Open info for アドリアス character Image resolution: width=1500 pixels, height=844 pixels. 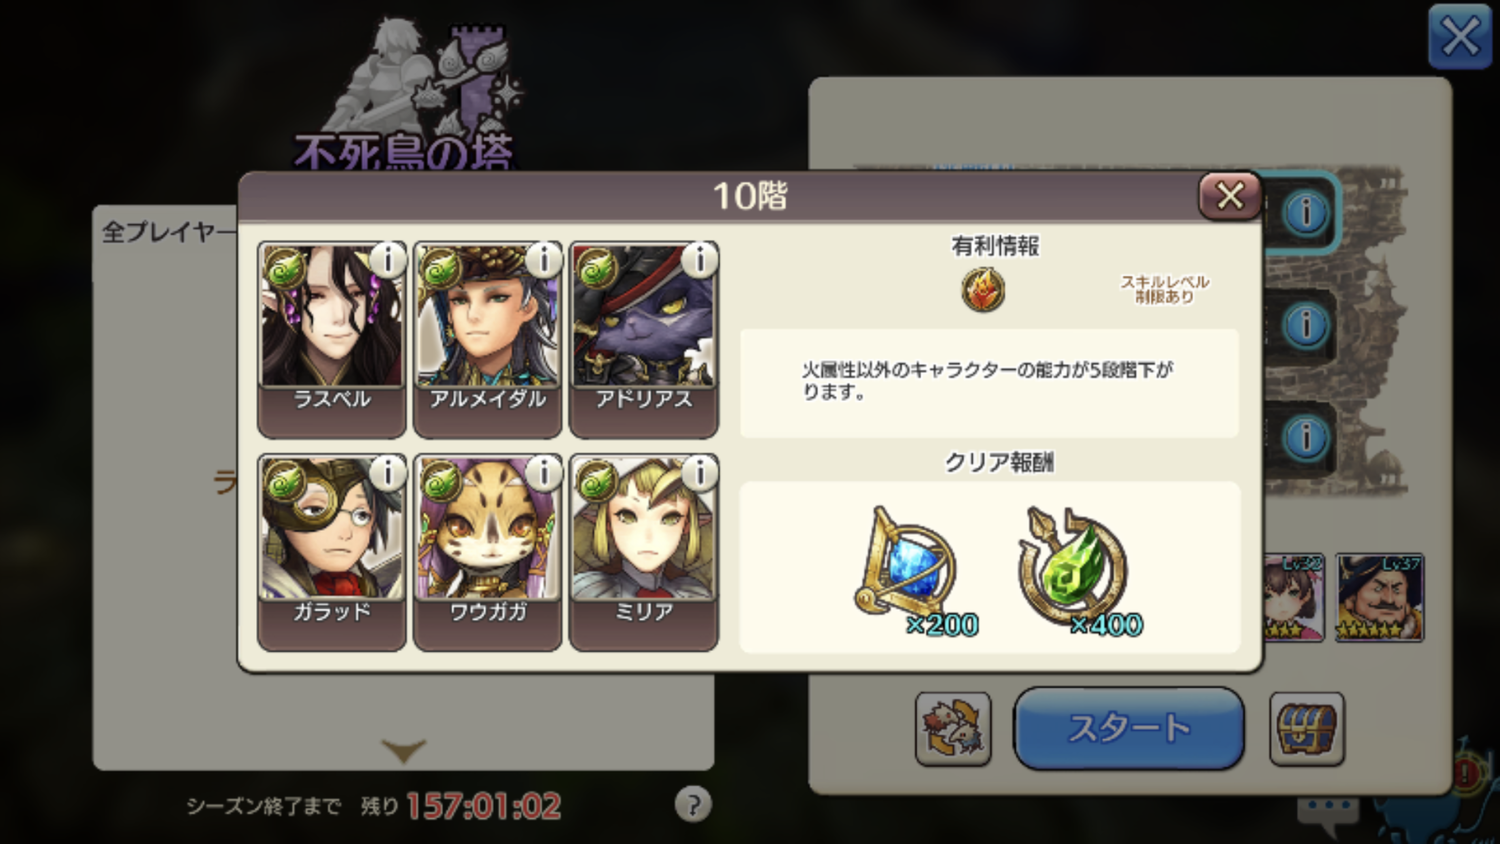pyautogui.click(x=699, y=260)
